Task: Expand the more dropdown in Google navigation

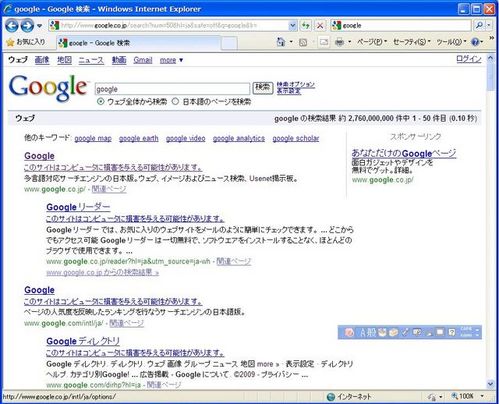Action: tap(171, 60)
